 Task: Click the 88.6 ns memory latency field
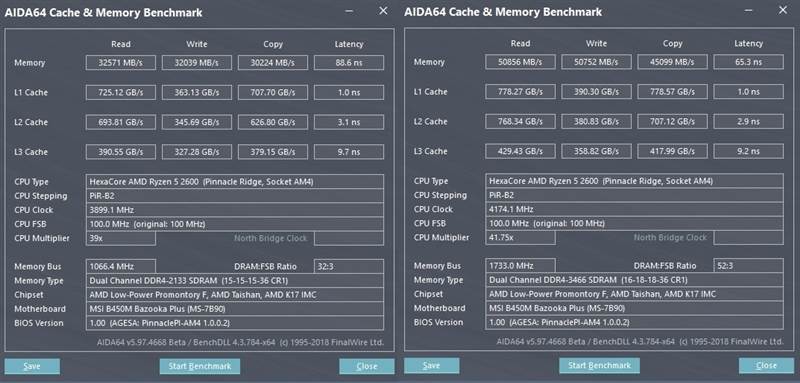(x=349, y=63)
